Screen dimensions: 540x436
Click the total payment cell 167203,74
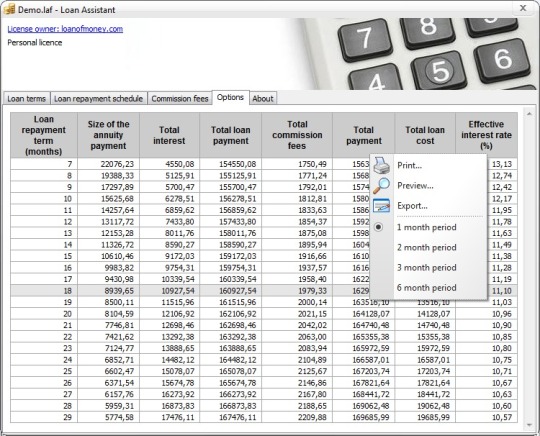[364, 371]
